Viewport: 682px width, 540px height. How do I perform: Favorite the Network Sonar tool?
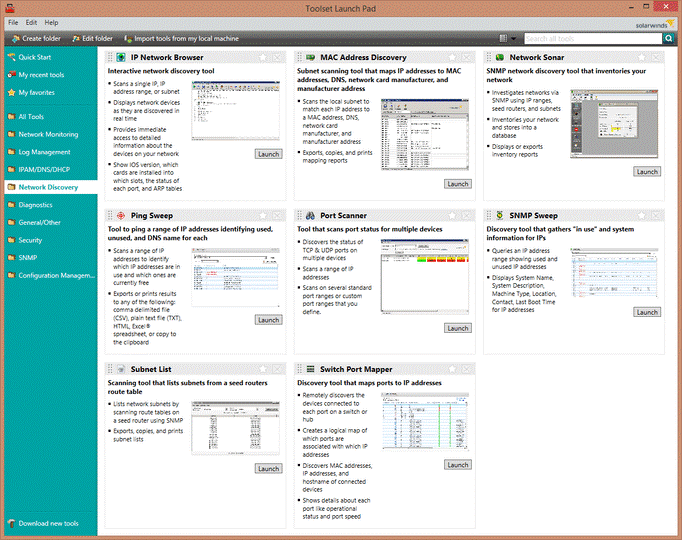642,57
